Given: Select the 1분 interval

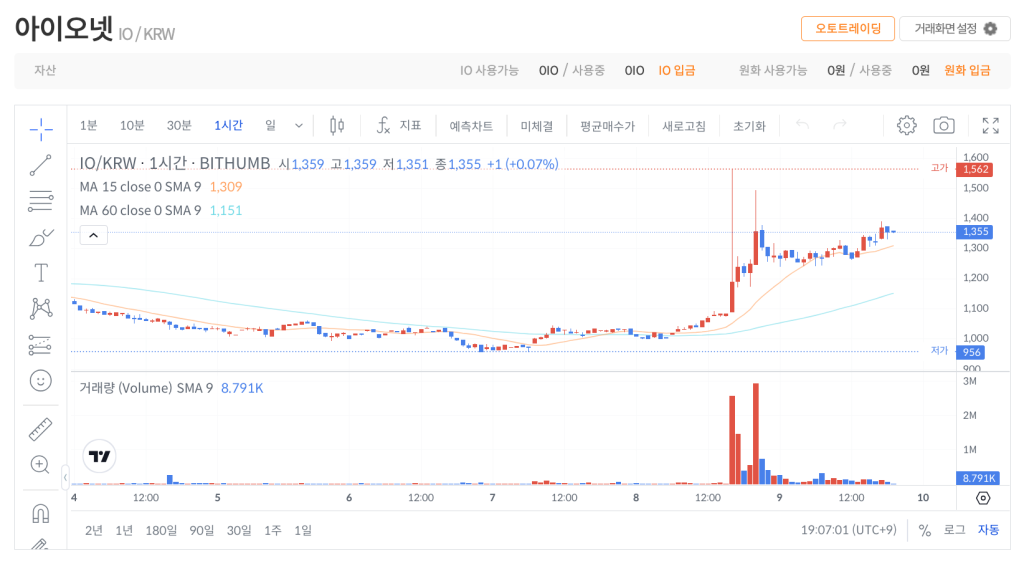Looking at the screenshot, I should click(x=88, y=125).
